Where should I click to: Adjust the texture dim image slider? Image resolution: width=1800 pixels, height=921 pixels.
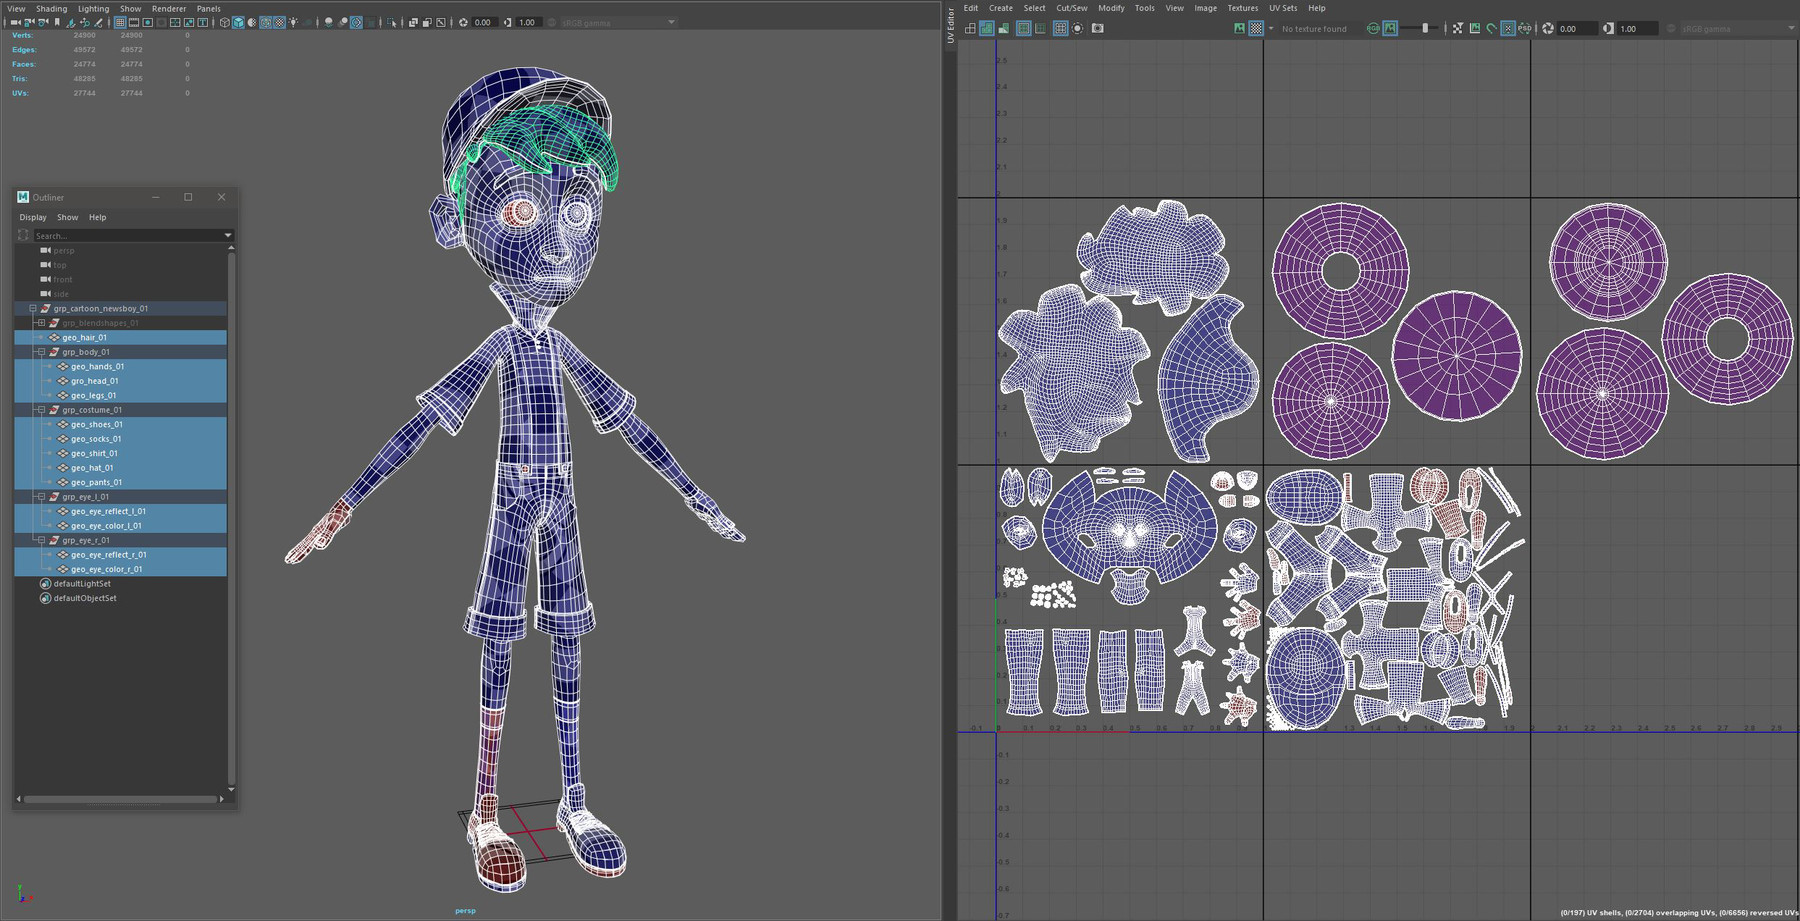[1425, 28]
